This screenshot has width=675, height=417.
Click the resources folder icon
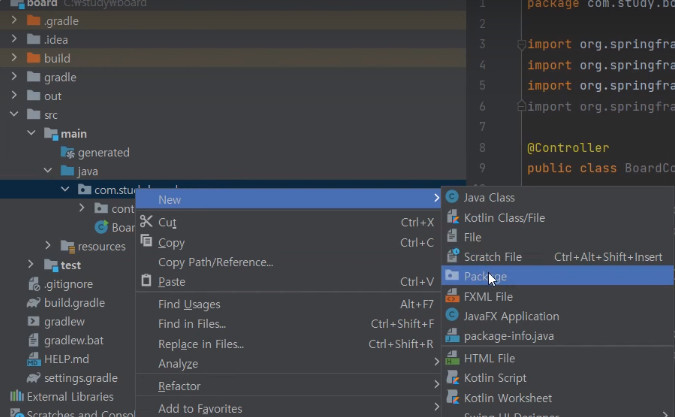point(68,246)
